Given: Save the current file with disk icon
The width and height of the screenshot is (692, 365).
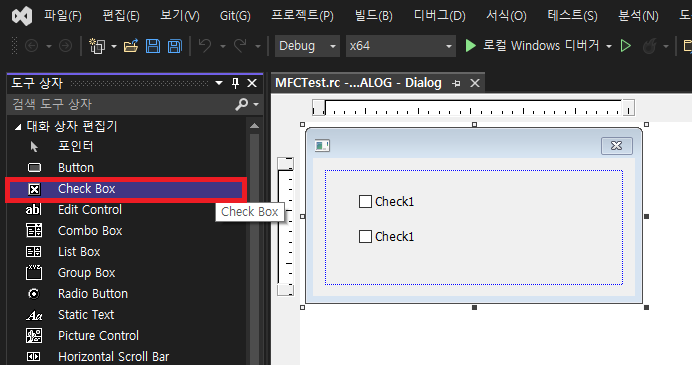Looking at the screenshot, I should coord(153,45).
